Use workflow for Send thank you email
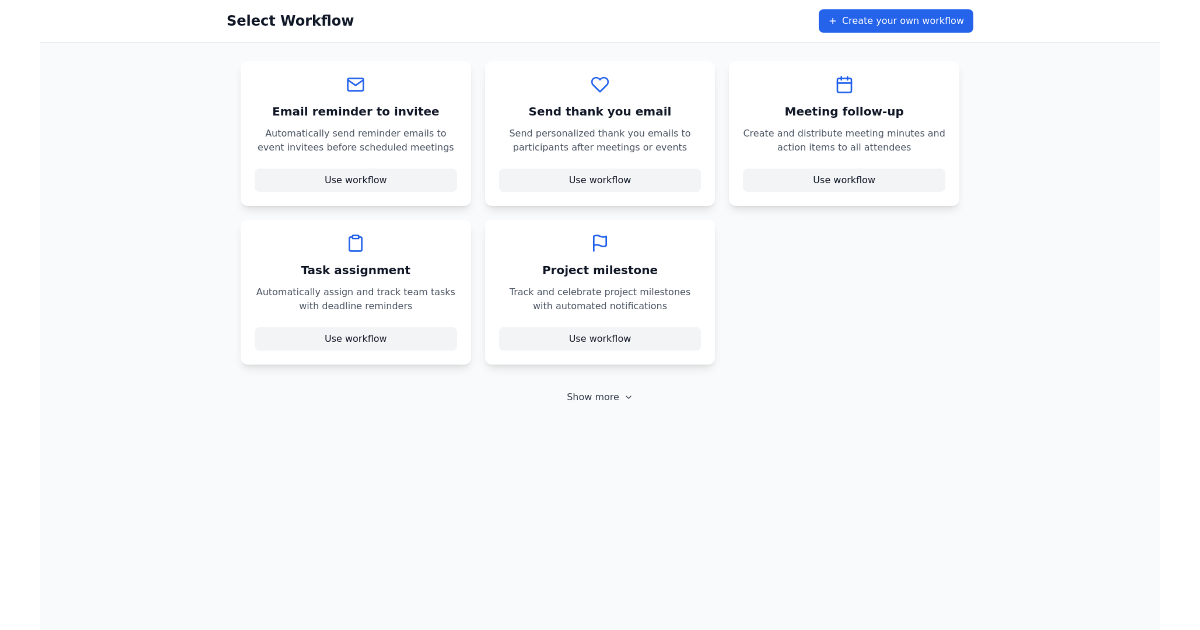The height and width of the screenshot is (630, 1200). 599,180
